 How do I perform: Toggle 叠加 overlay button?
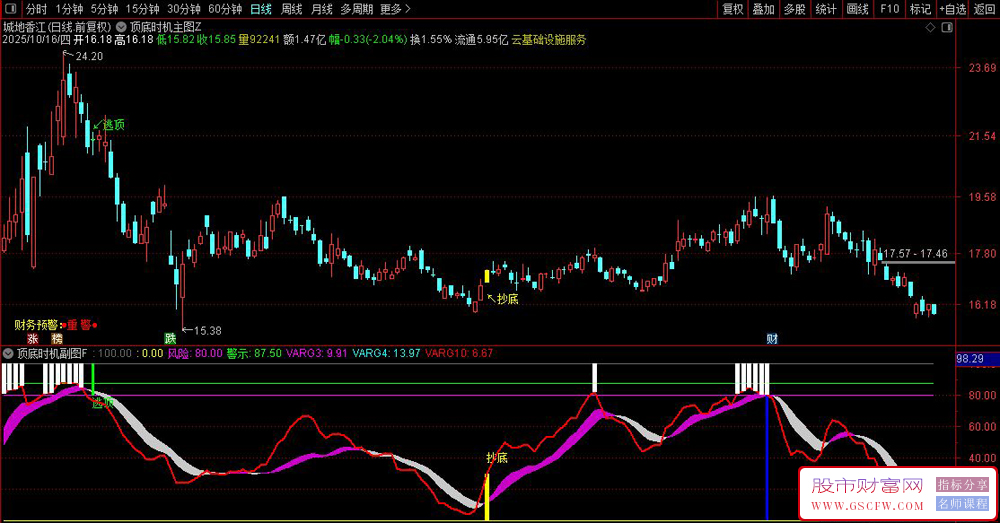763,9
